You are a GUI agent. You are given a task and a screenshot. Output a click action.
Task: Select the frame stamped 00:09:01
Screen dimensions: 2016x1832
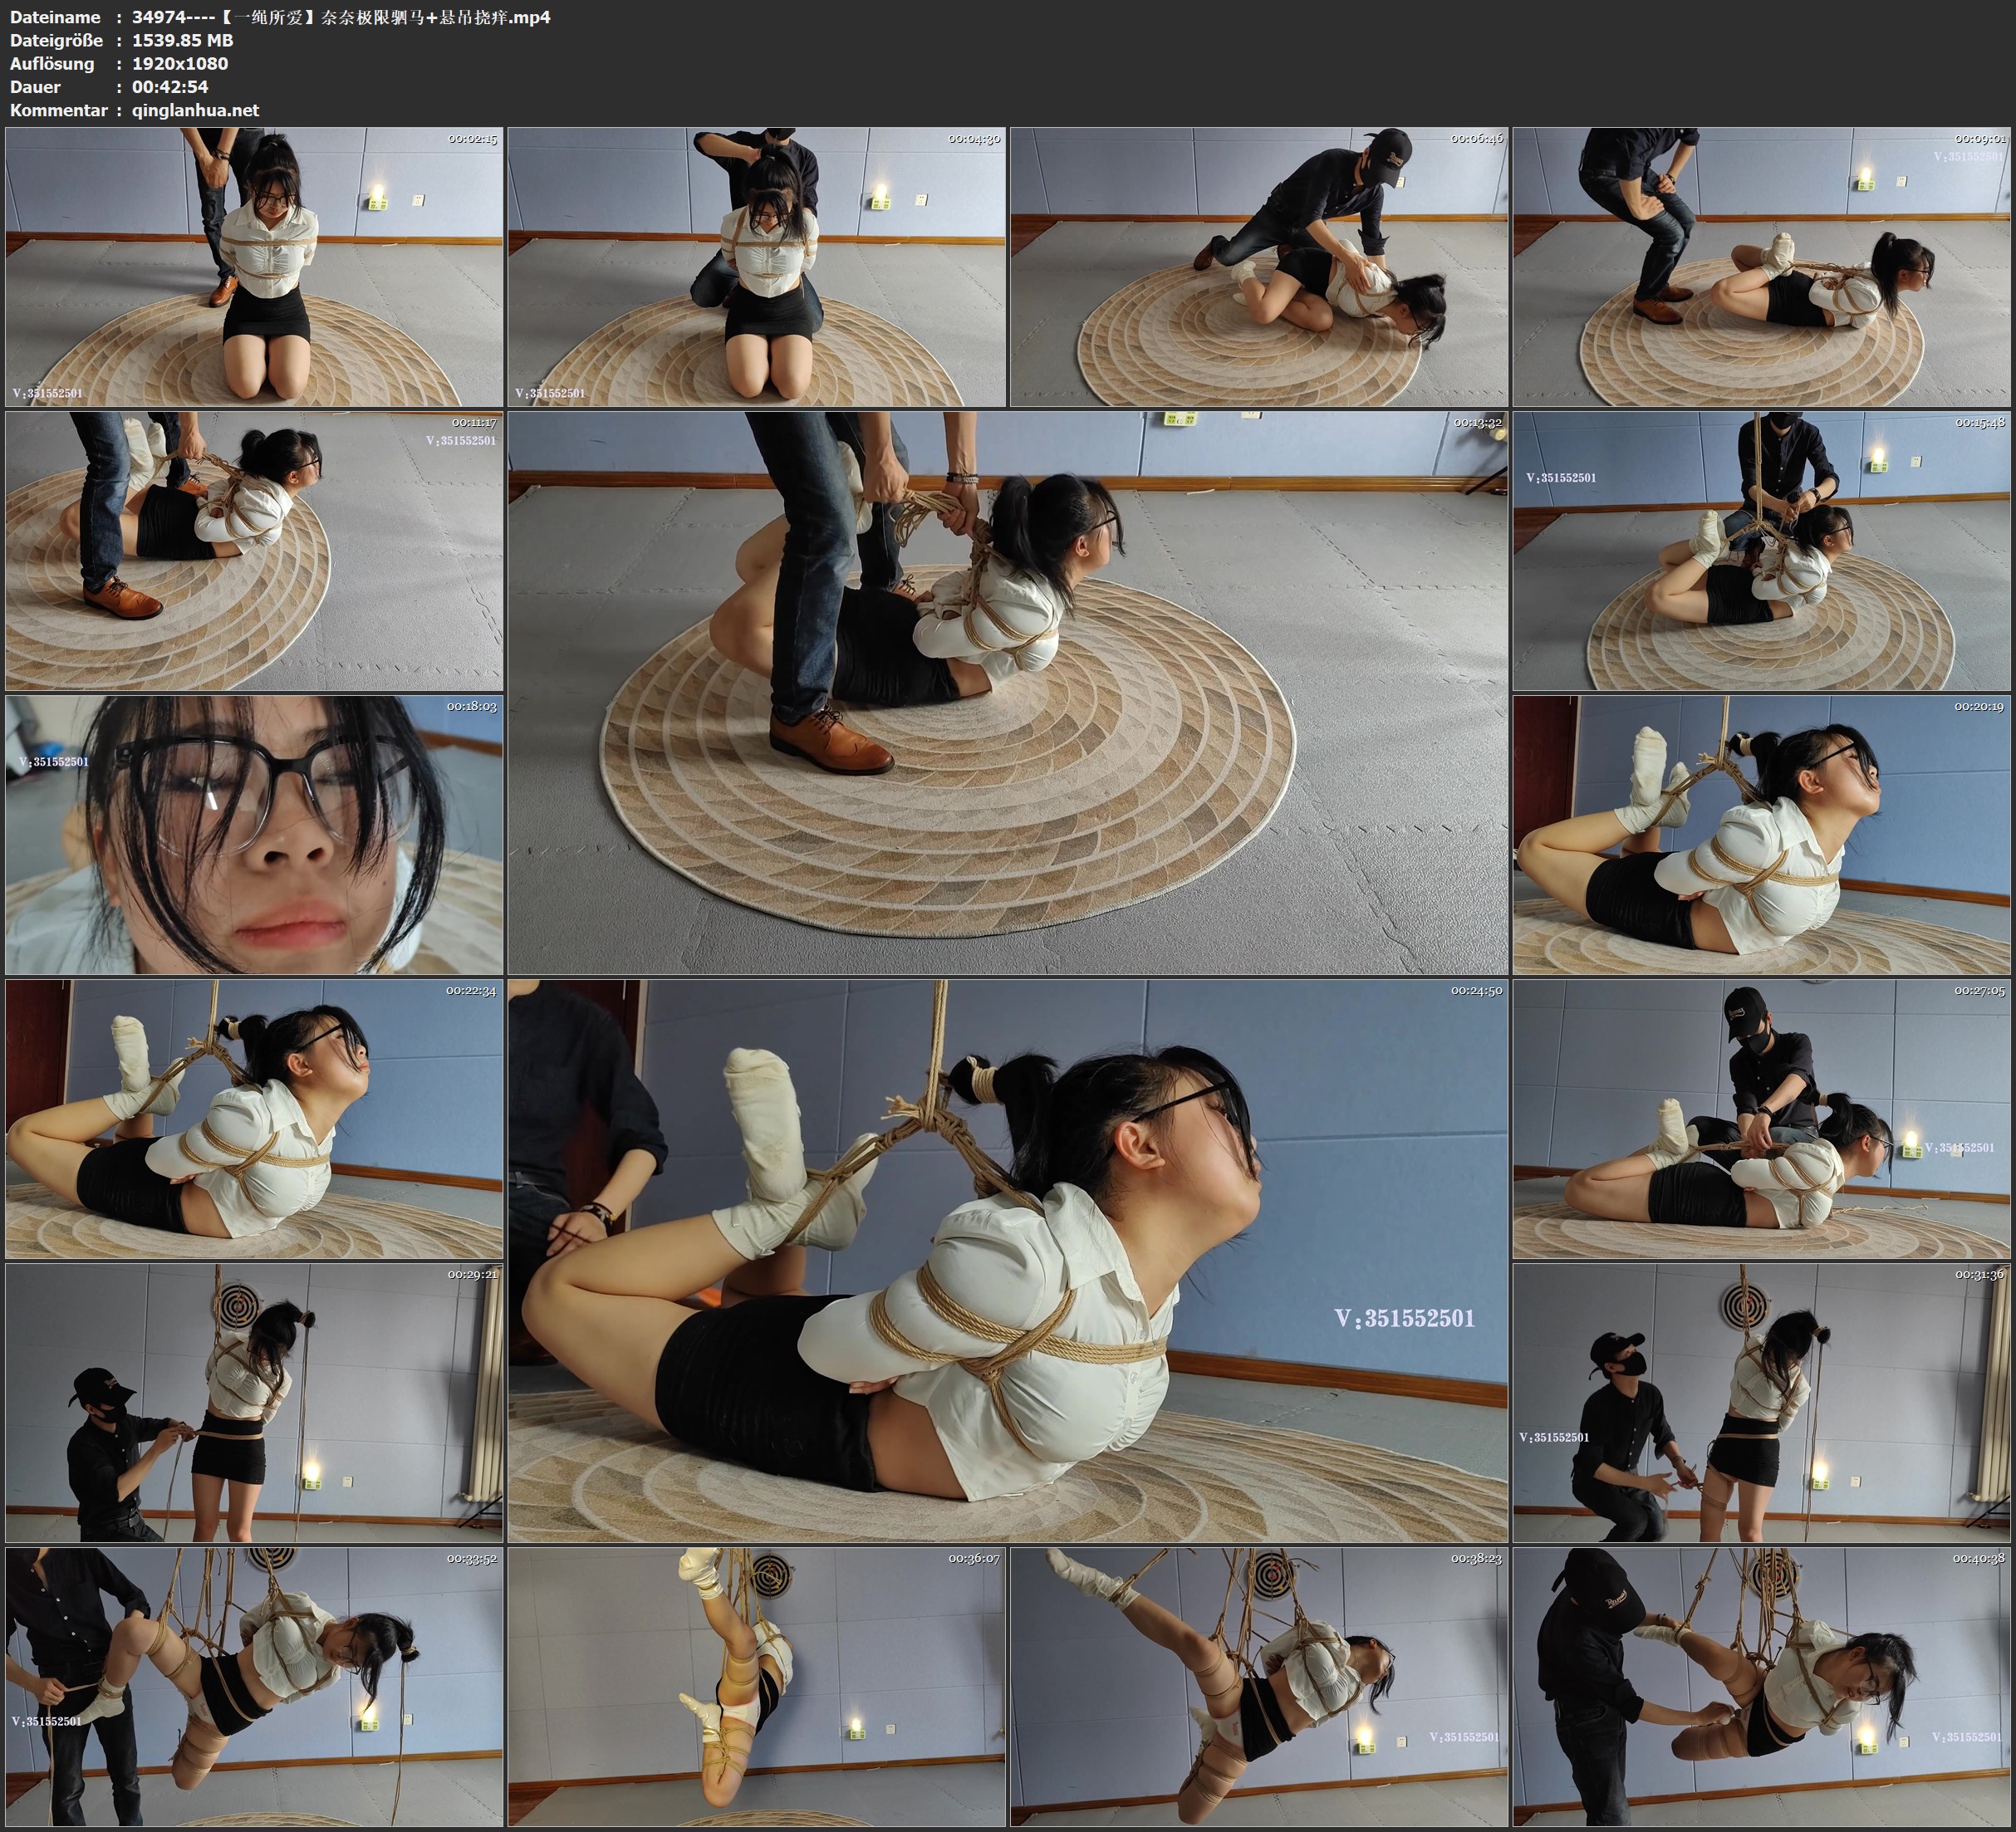coord(1761,266)
